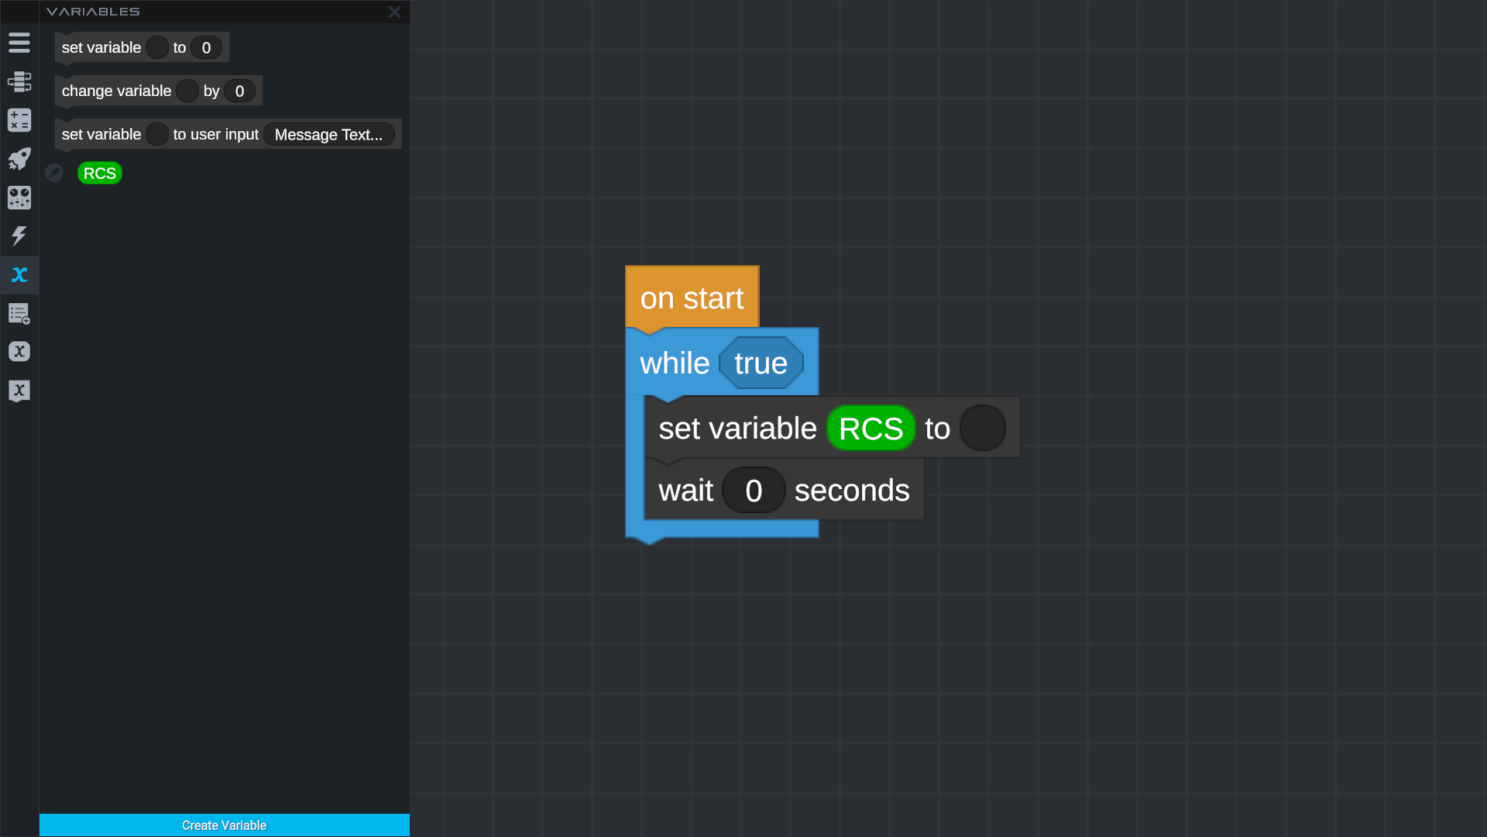
Task: Click the RCS variable pill in the canvas block
Action: click(x=871, y=428)
